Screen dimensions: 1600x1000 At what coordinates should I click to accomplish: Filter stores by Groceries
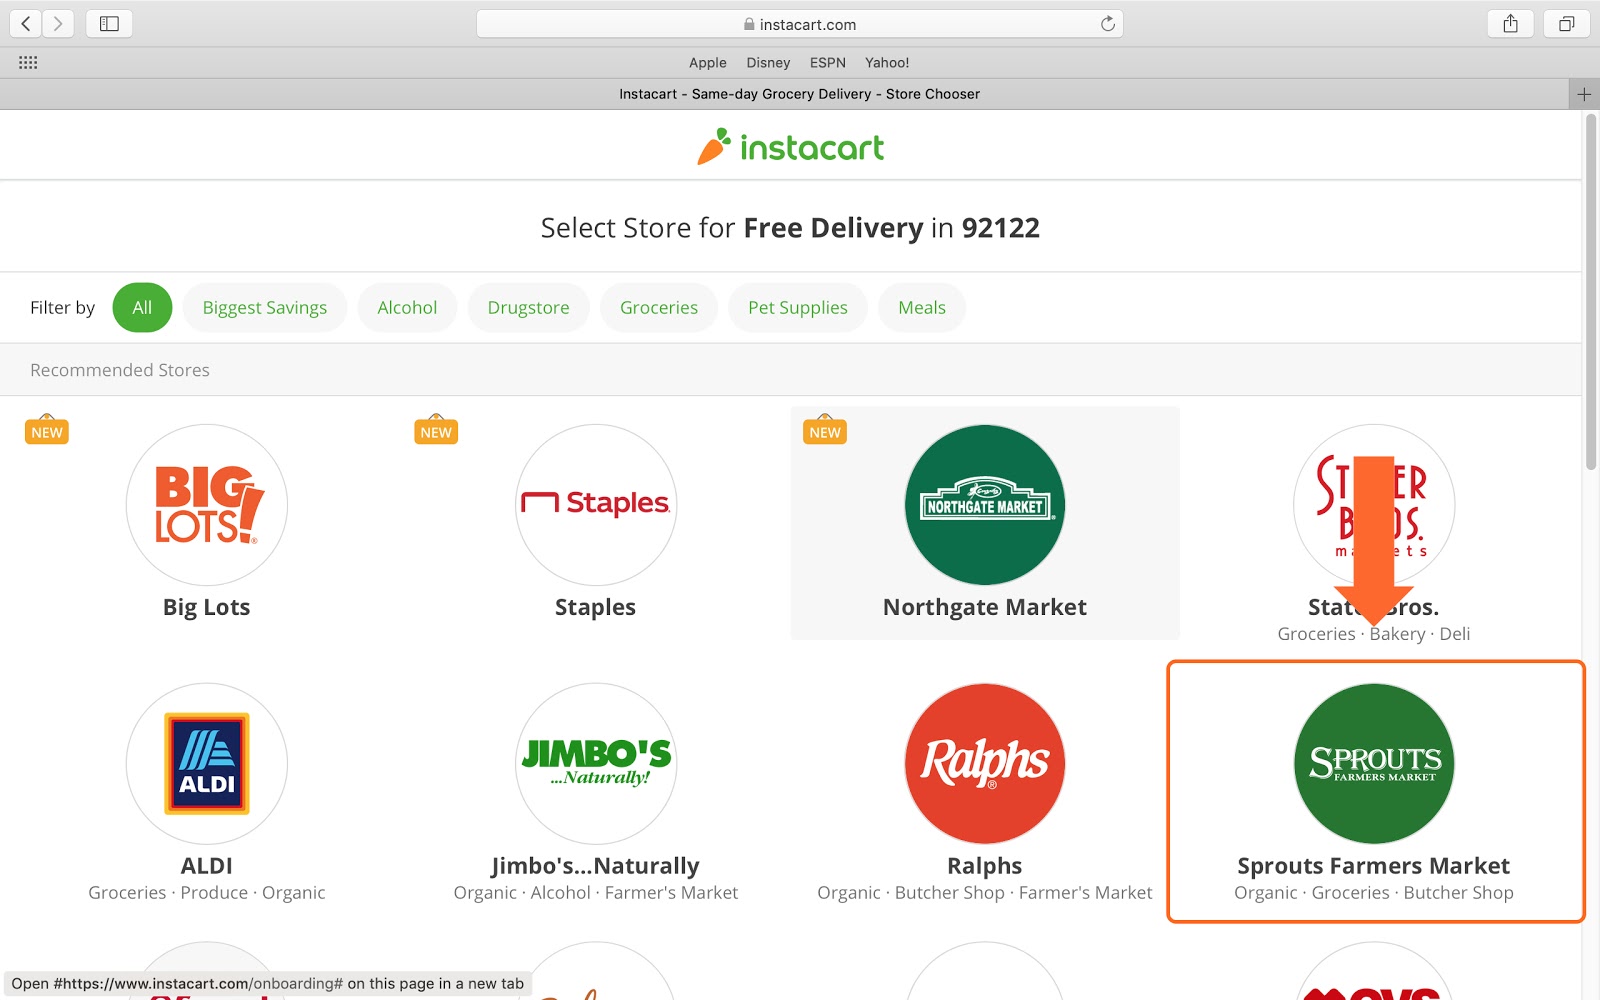click(x=659, y=308)
